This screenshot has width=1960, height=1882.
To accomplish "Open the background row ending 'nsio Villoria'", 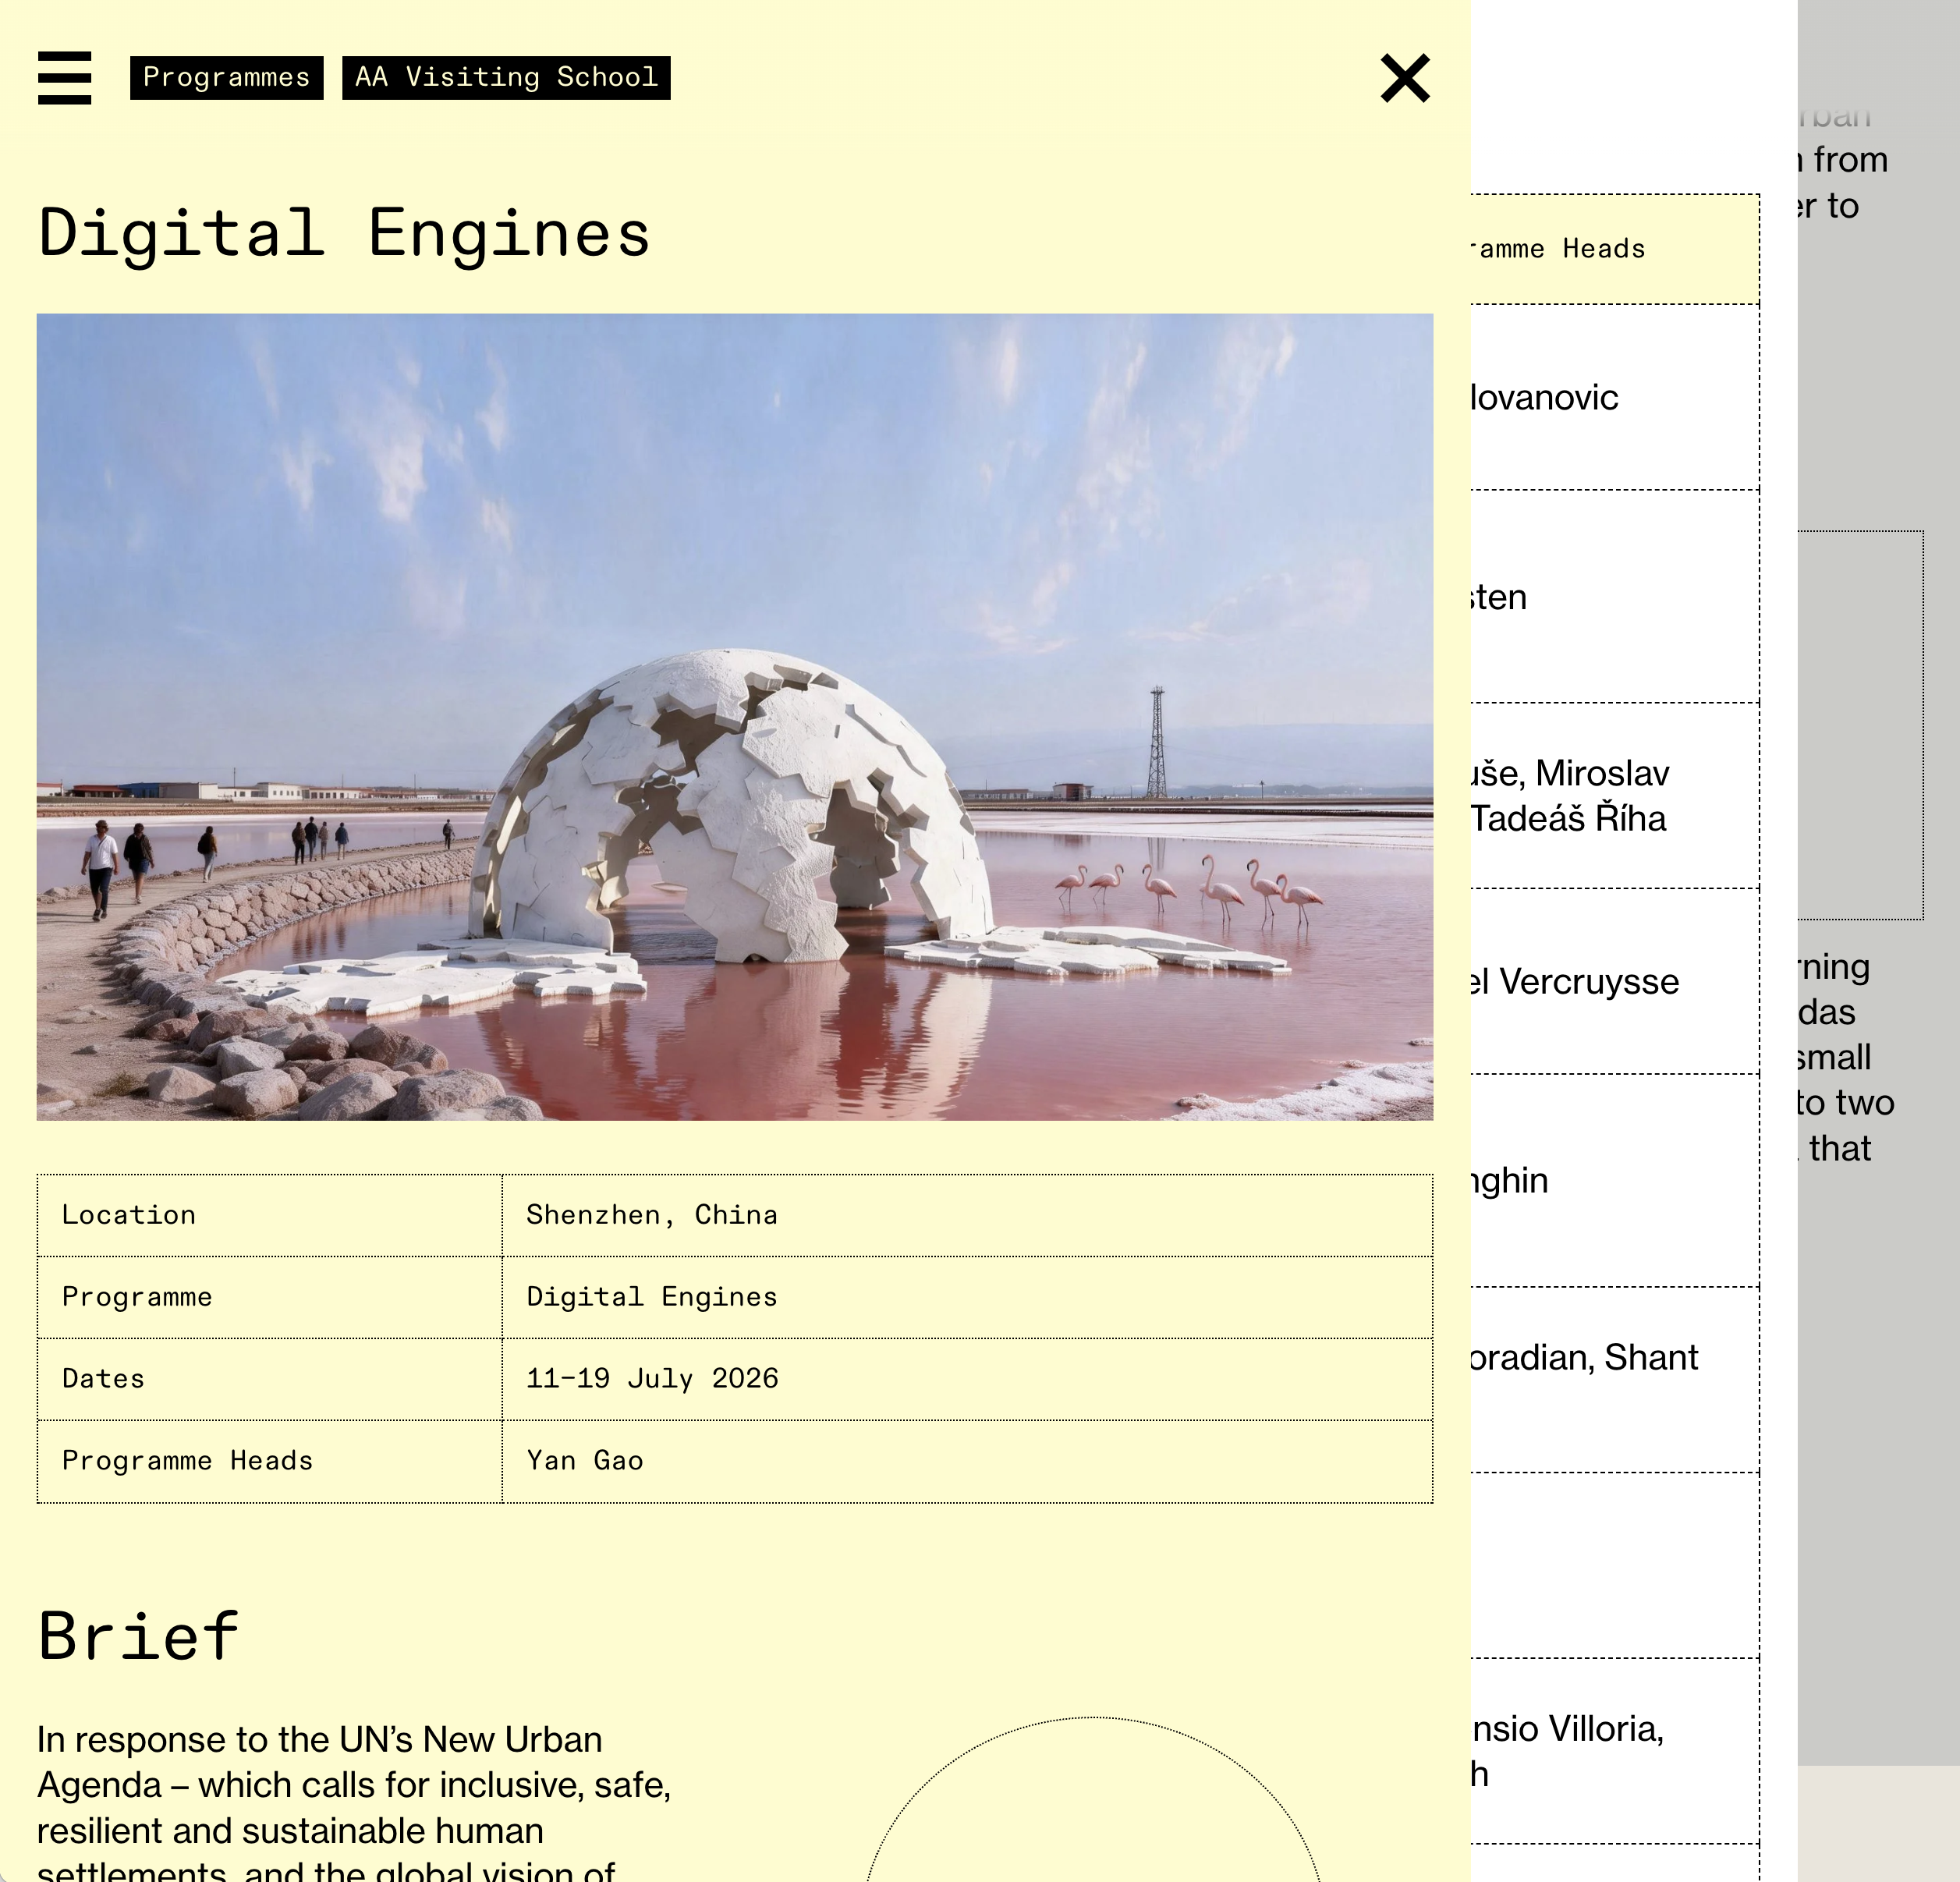I will [1615, 1751].
